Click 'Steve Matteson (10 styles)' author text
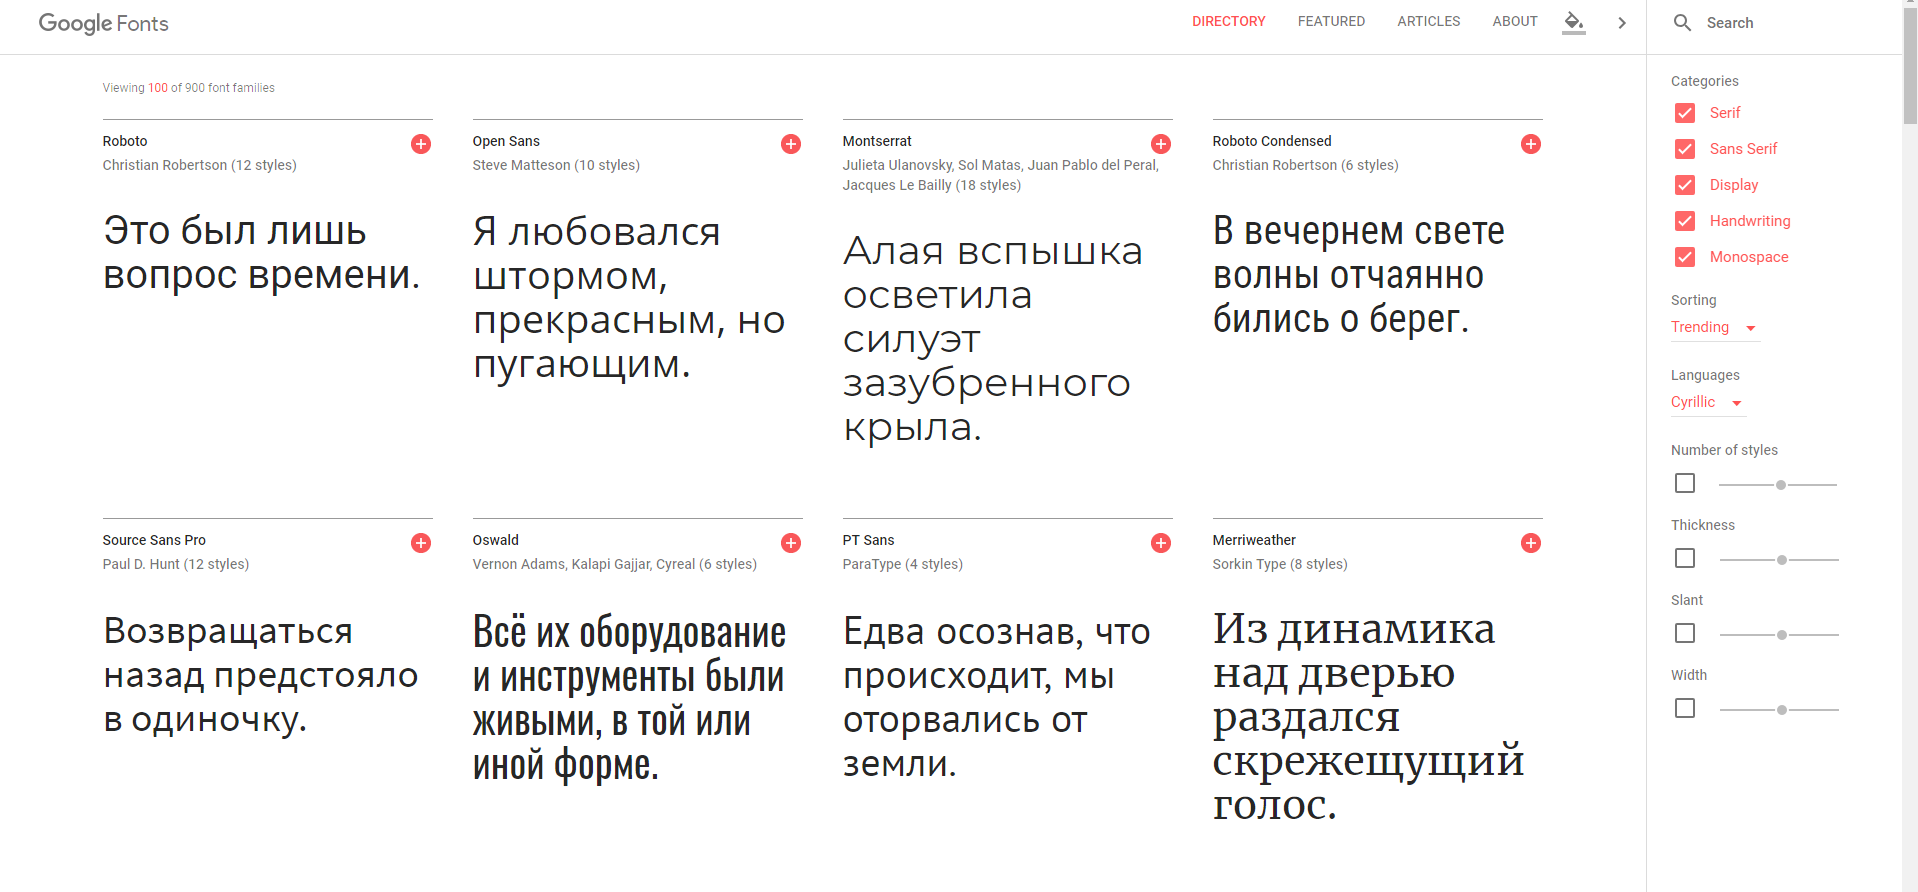1918x892 pixels. point(556,165)
